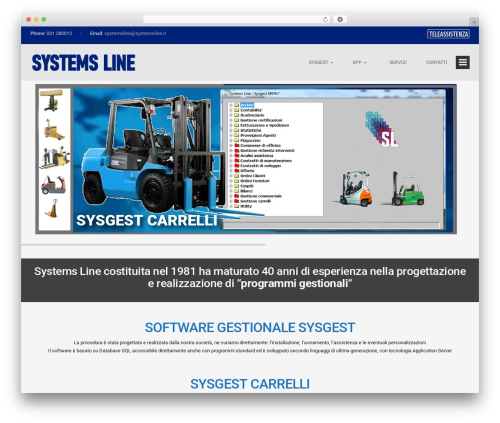Click the red Contratti di noleggio folder icon
500x423 pixels.
[237, 166]
